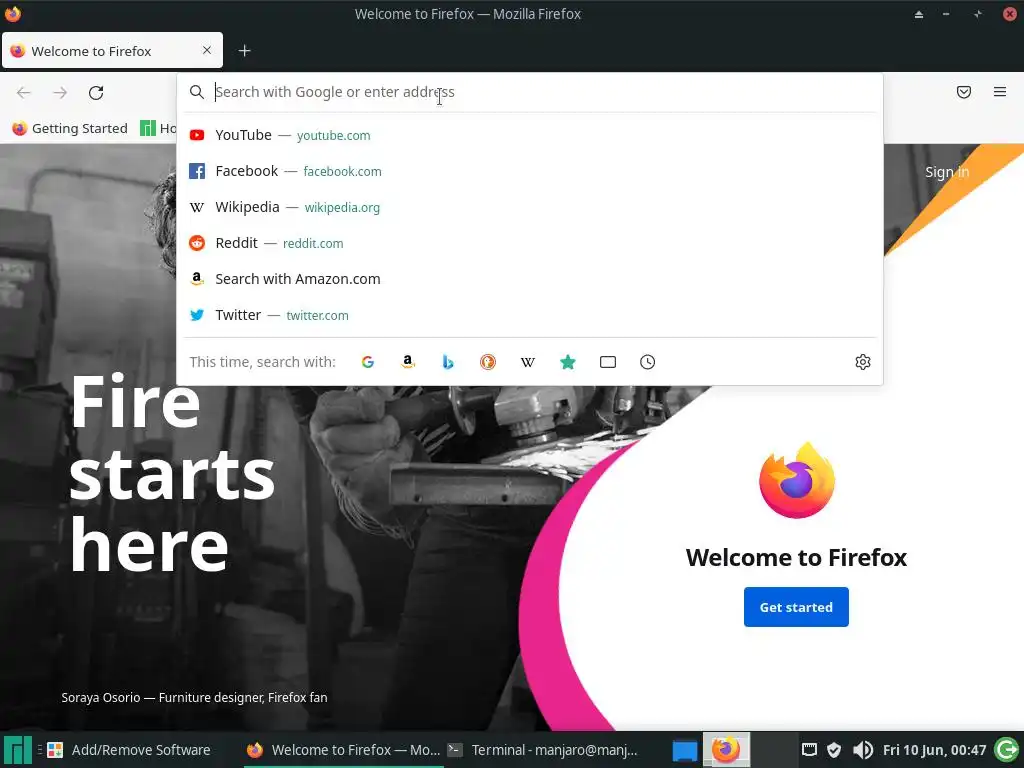
Task: Open the Firefox hamburger menu
Action: coord(1000,92)
